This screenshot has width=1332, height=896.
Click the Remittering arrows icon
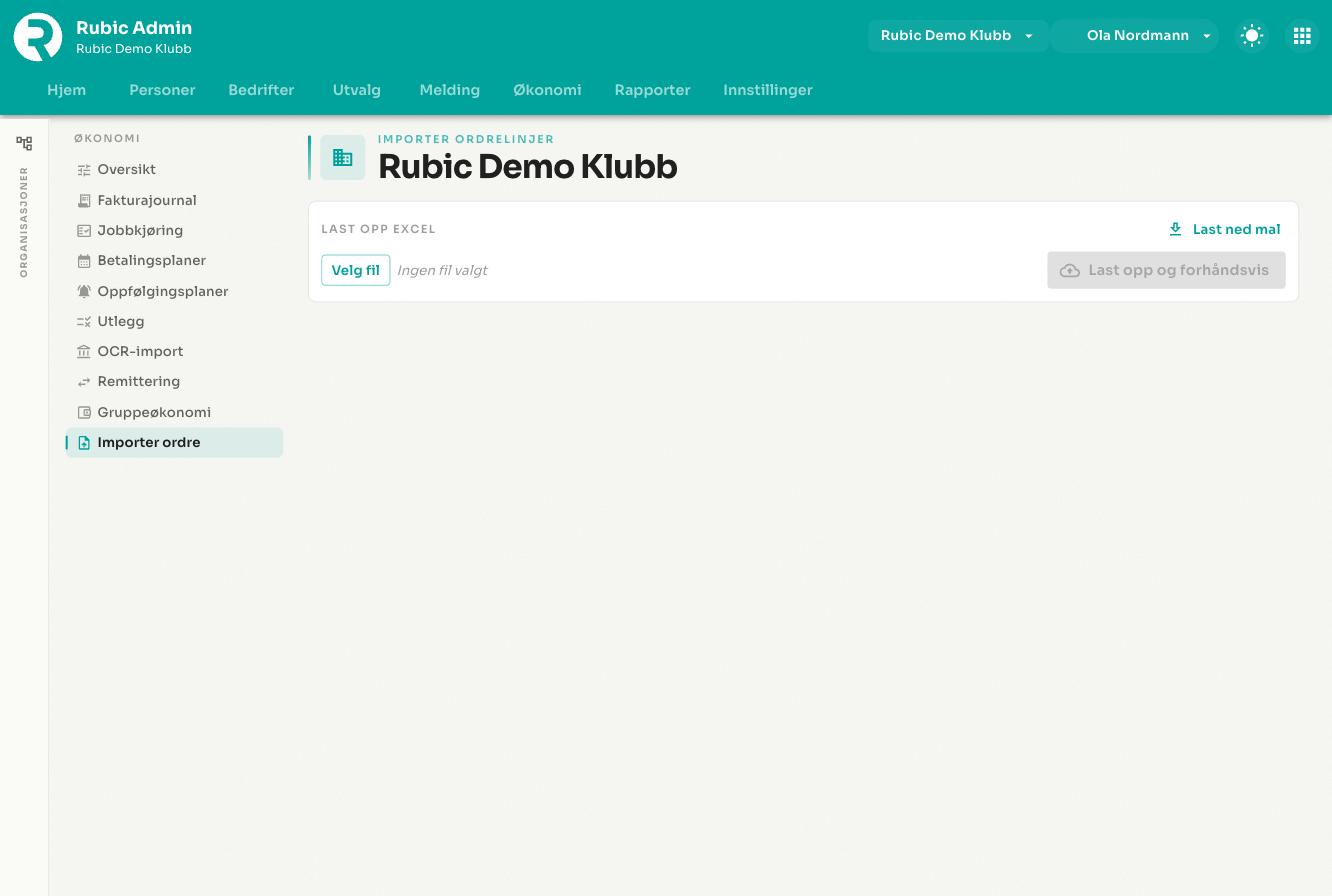coord(84,382)
